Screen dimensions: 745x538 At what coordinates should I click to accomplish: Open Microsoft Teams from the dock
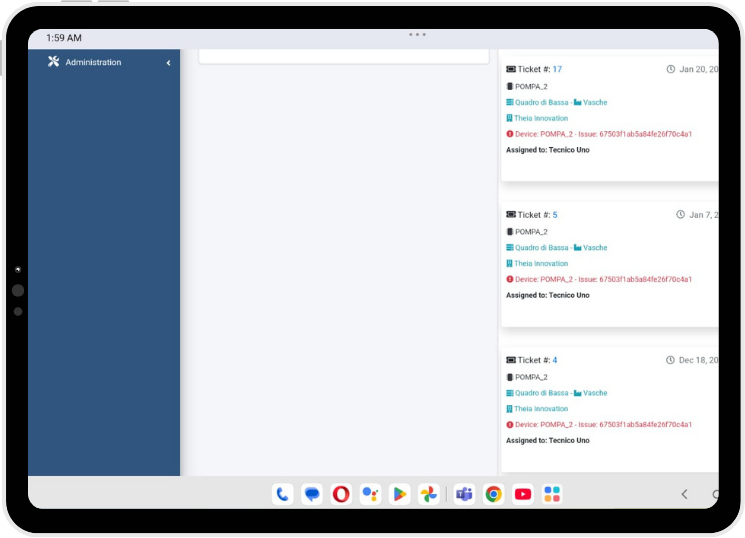click(x=464, y=495)
